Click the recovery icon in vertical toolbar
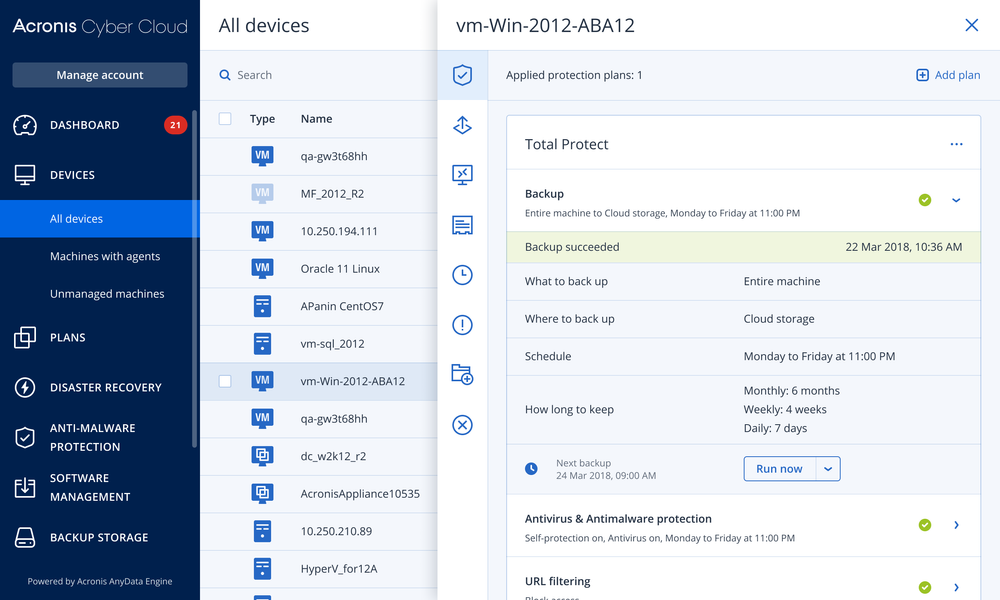 click(462, 125)
